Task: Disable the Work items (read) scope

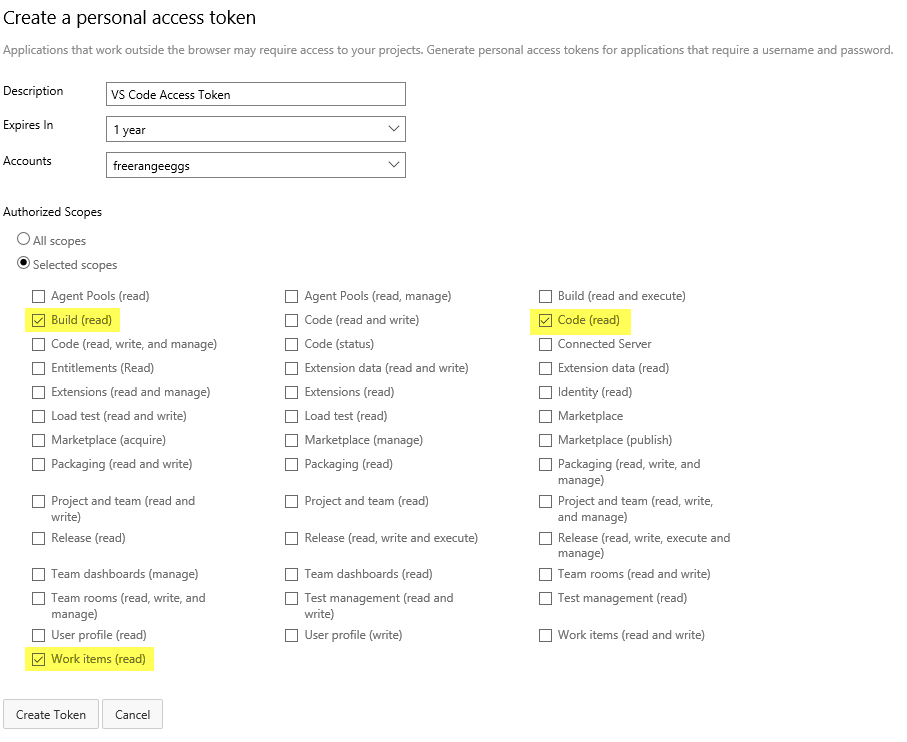Action: point(38,659)
